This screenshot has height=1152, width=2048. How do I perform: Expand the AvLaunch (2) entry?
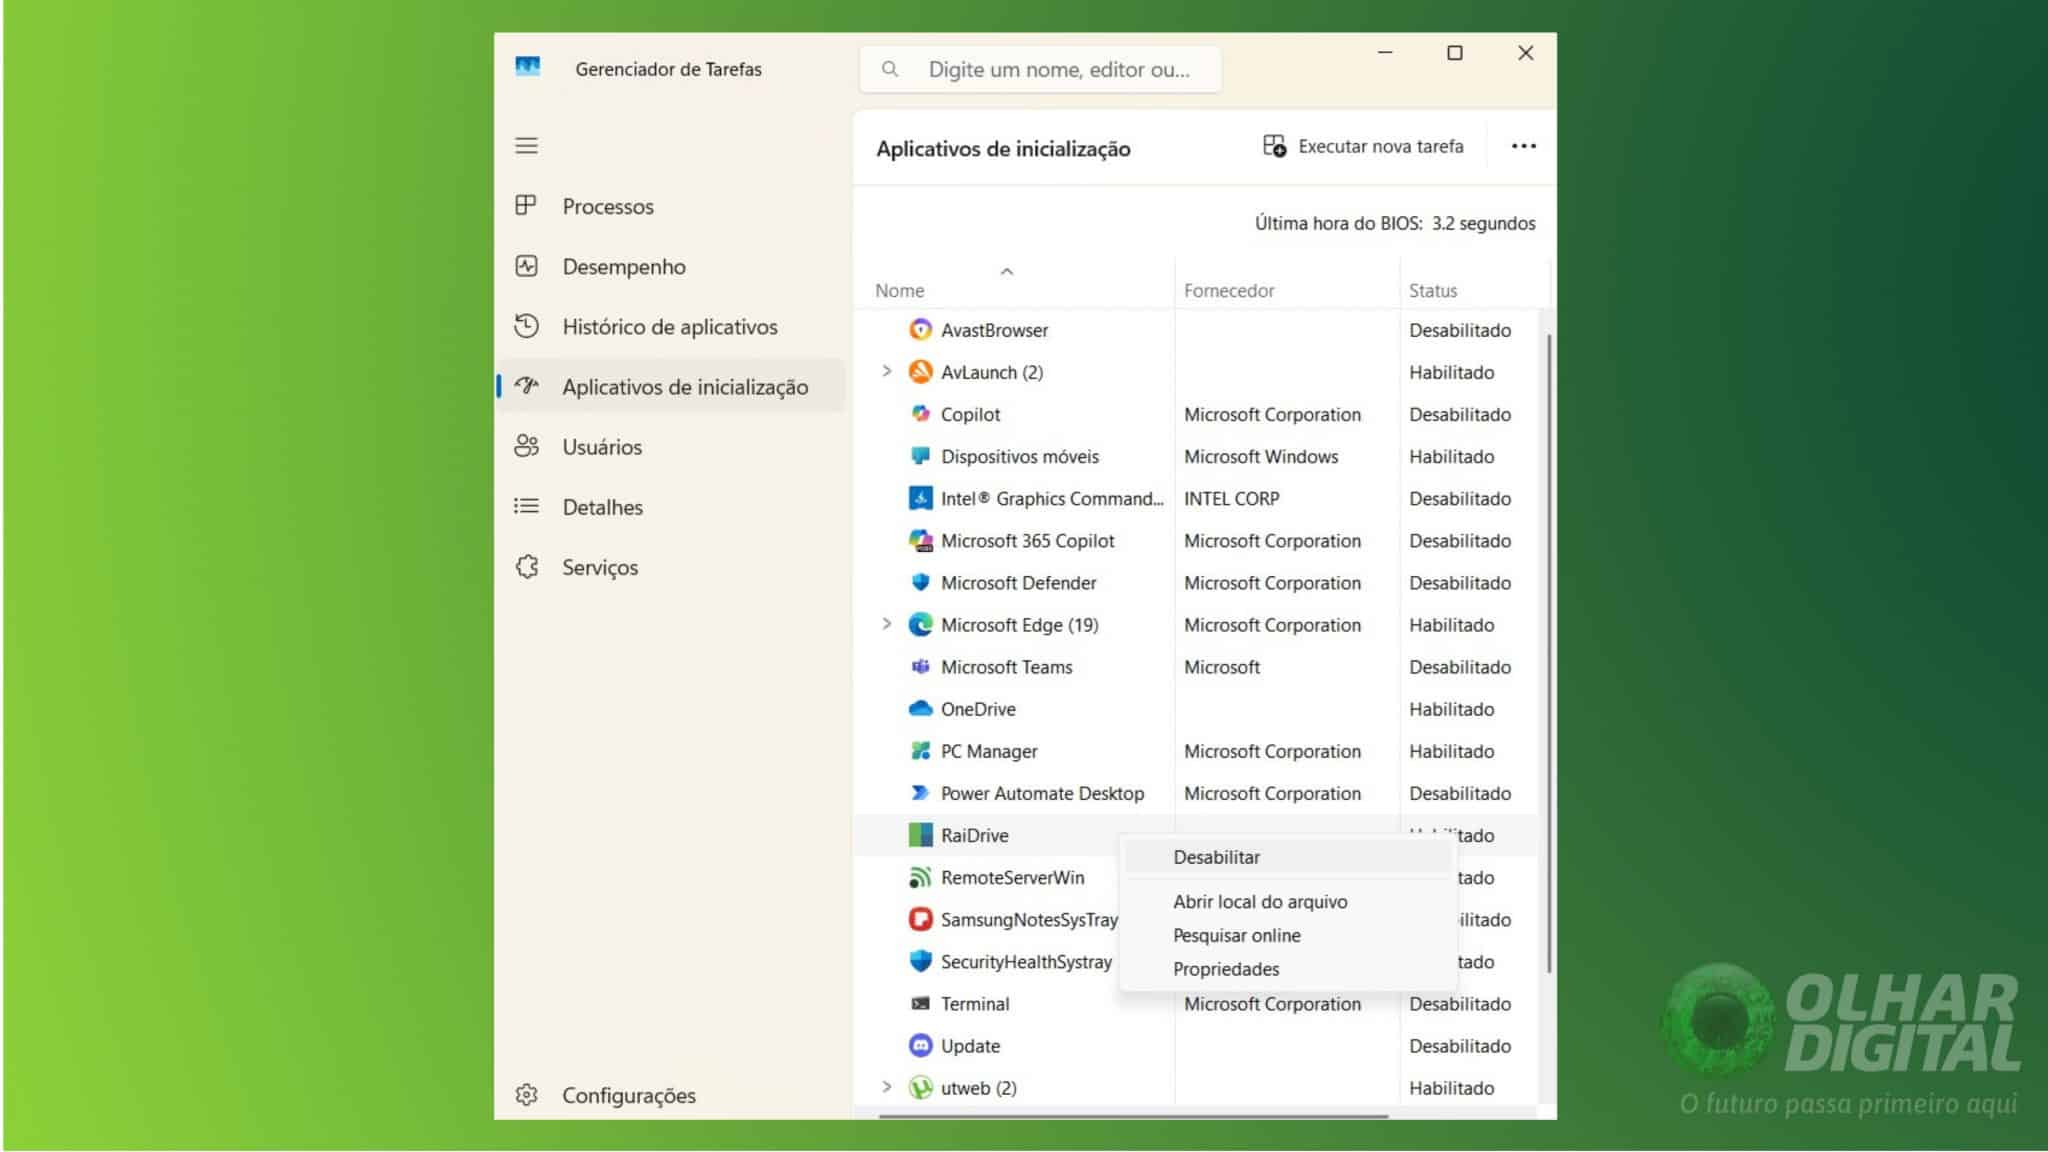click(886, 371)
